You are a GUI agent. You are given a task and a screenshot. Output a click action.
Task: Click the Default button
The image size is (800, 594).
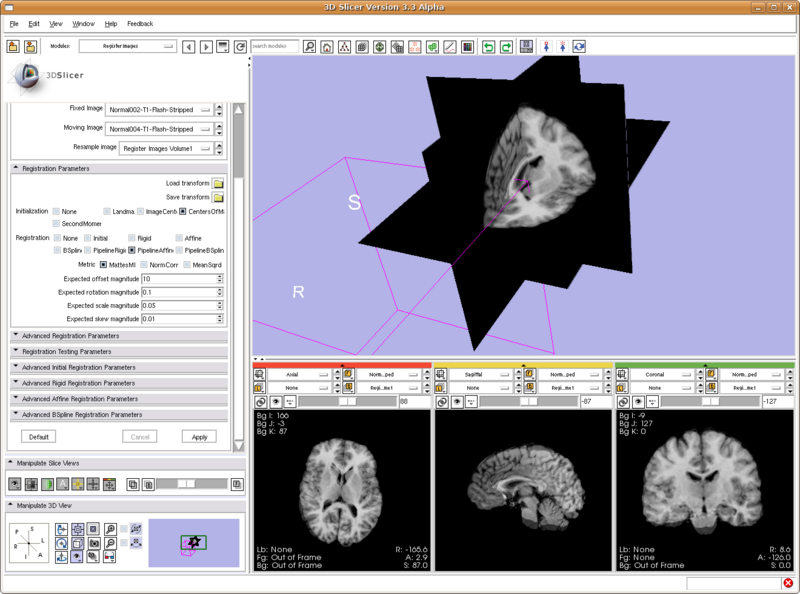pos(38,436)
